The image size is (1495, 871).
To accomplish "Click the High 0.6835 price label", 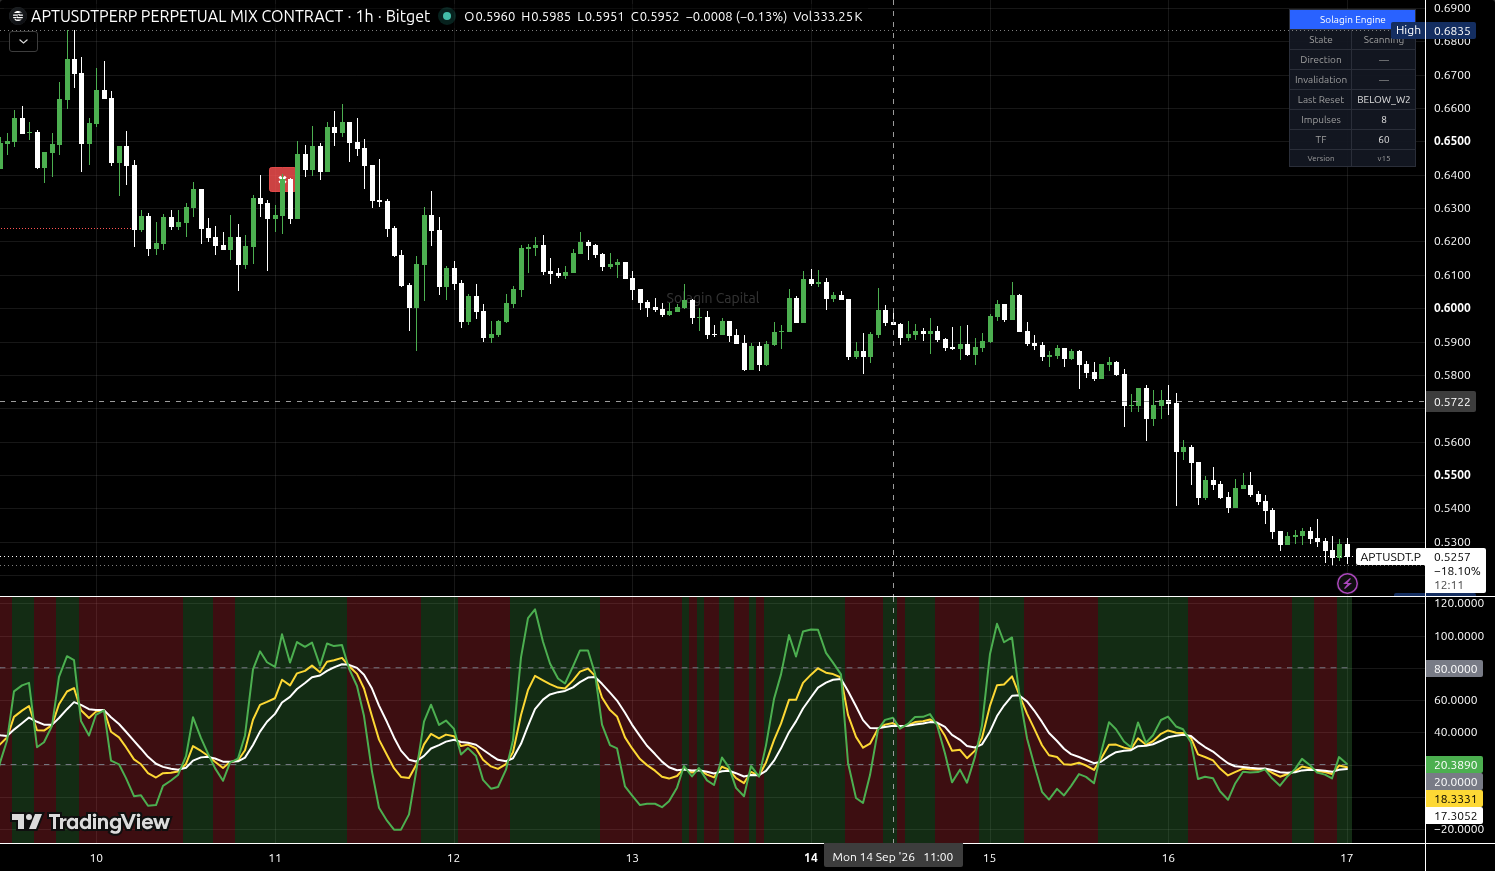I will 1433,31.
